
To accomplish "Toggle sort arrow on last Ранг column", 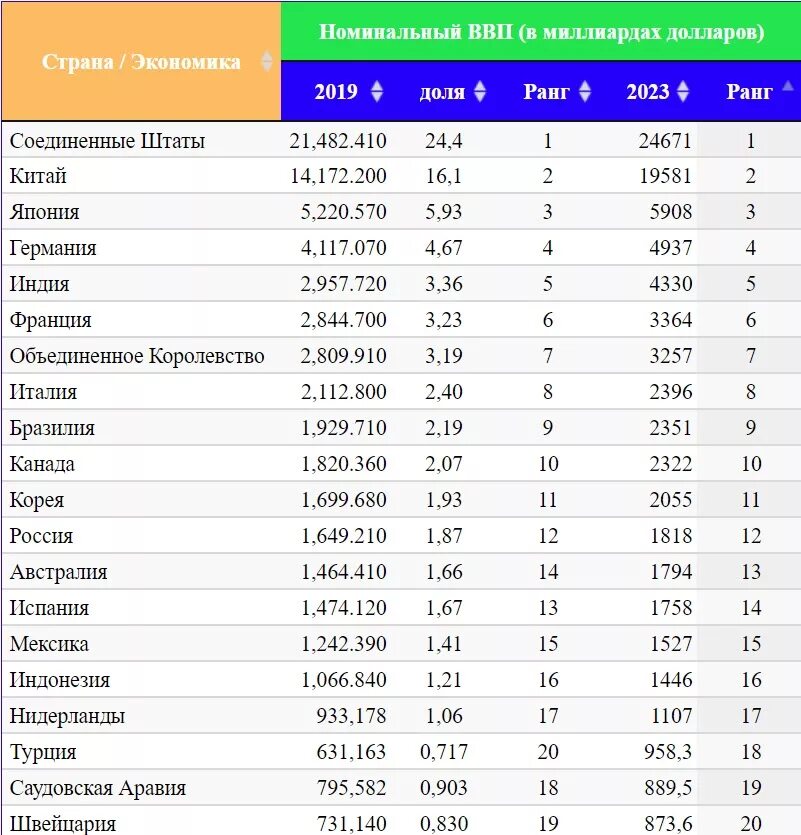I will 788,86.
